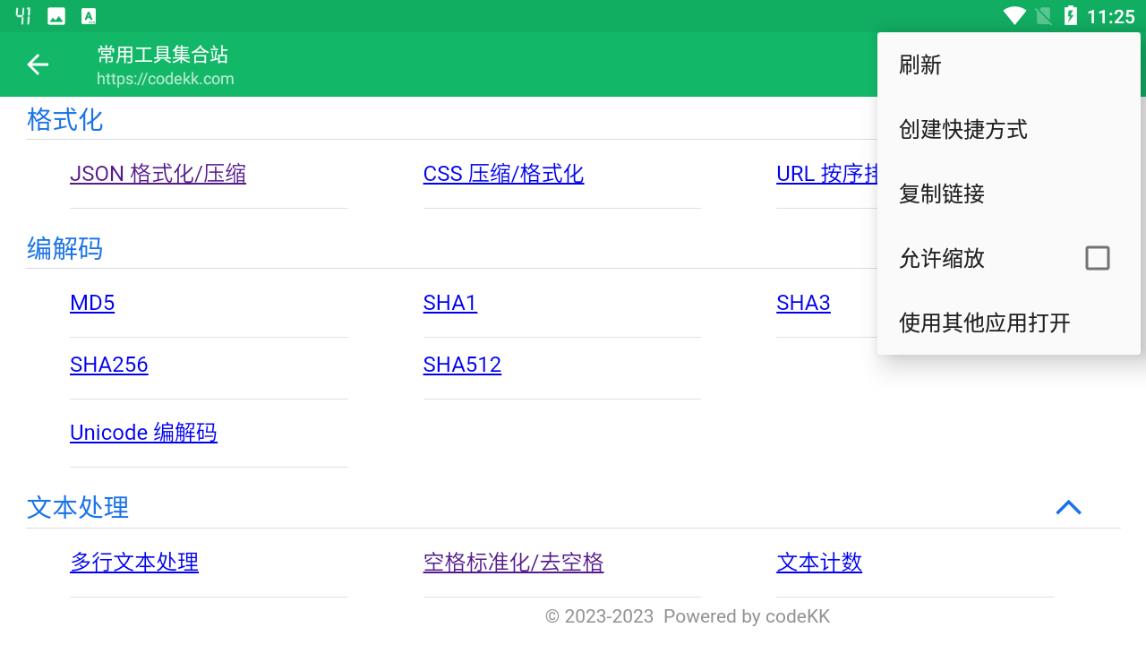Screen dimensions: 1146x645
Task: Open the CSS 压缩/格式化 tool
Action: (x=504, y=173)
